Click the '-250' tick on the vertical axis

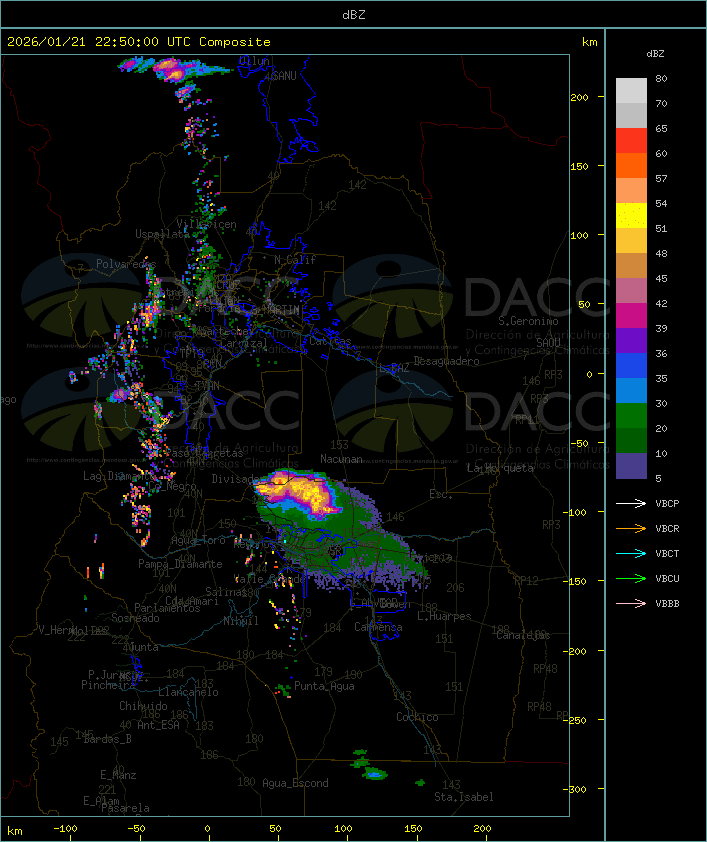click(576, 720)
